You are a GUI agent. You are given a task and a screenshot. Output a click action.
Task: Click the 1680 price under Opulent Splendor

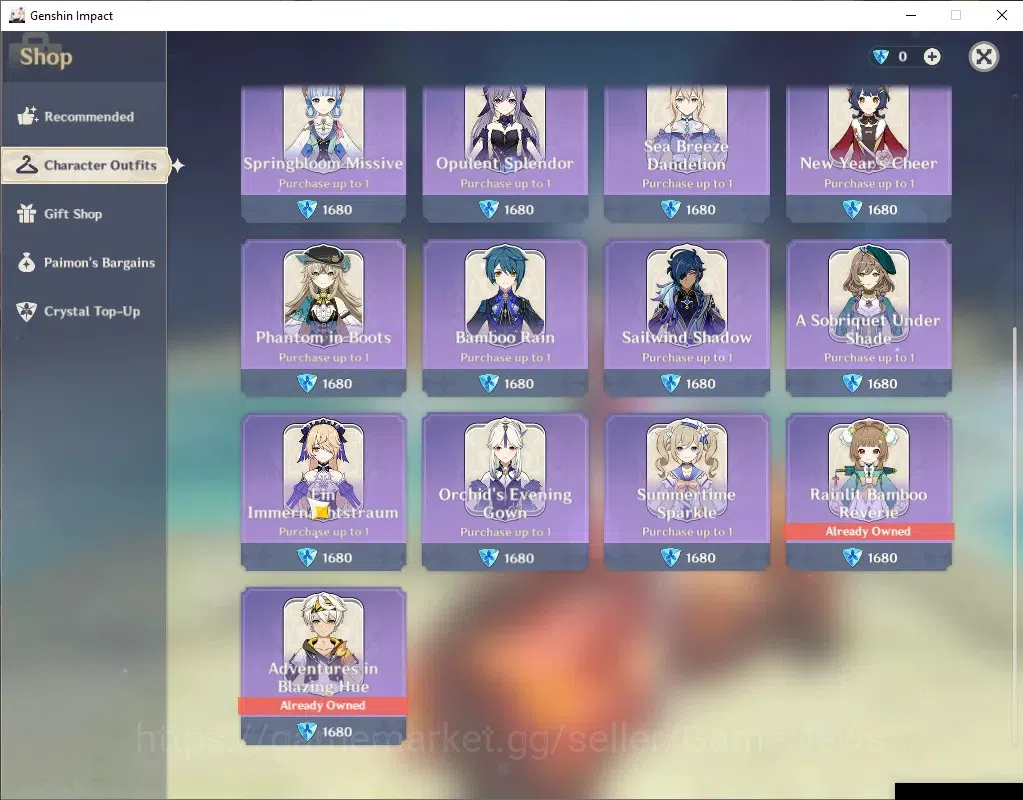click(519, 209)
